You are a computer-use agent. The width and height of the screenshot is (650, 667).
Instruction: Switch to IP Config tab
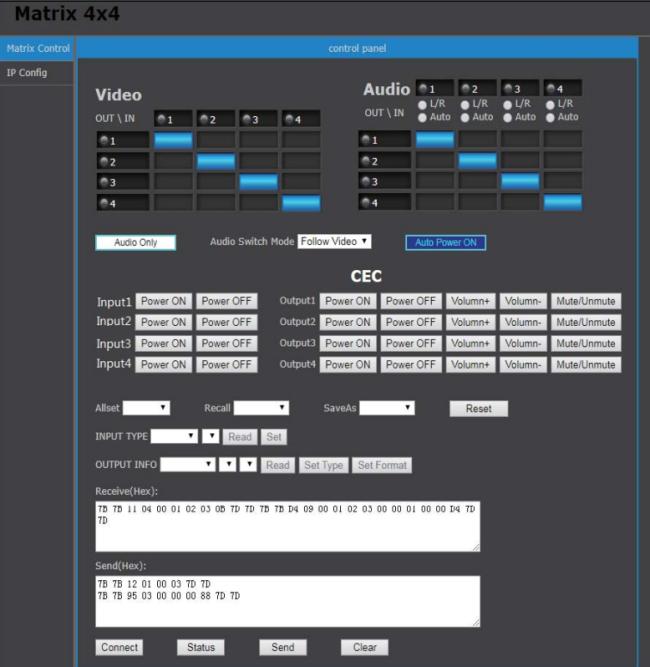pyautogui.click(x=27, y=73)
